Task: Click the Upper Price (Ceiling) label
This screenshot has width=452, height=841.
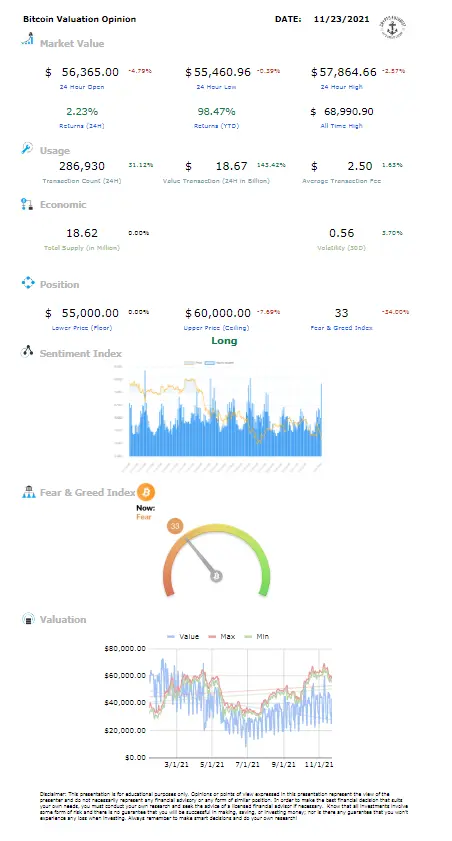Action: (x=216, y=327)
